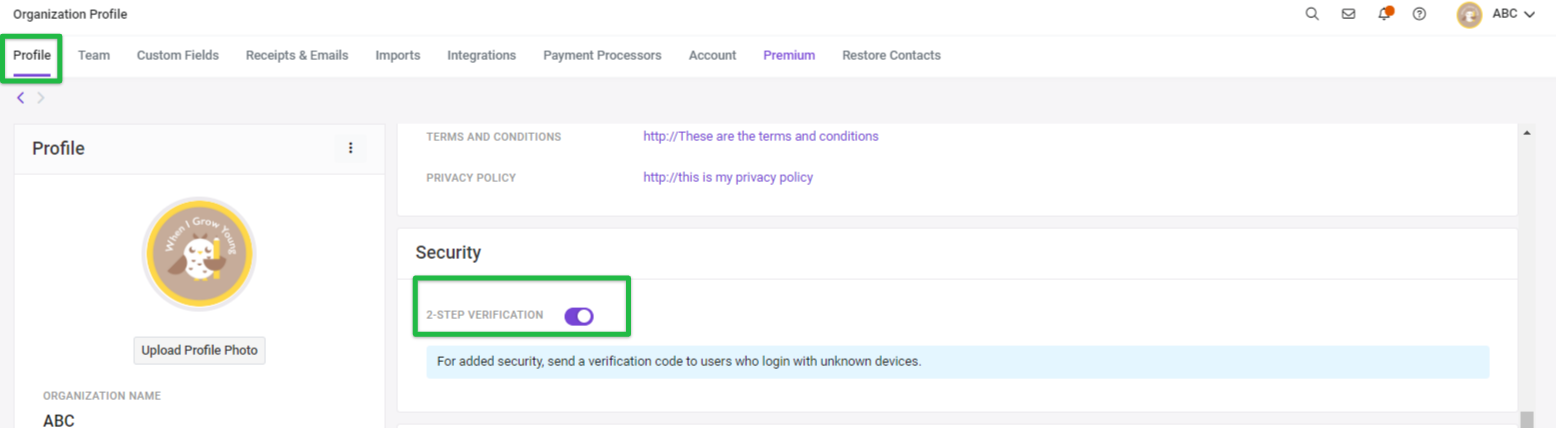Expand the ABC account dropdown arrow
Image resolution: width=1556 pixels, height=428 pixels.
point(1529,14)
